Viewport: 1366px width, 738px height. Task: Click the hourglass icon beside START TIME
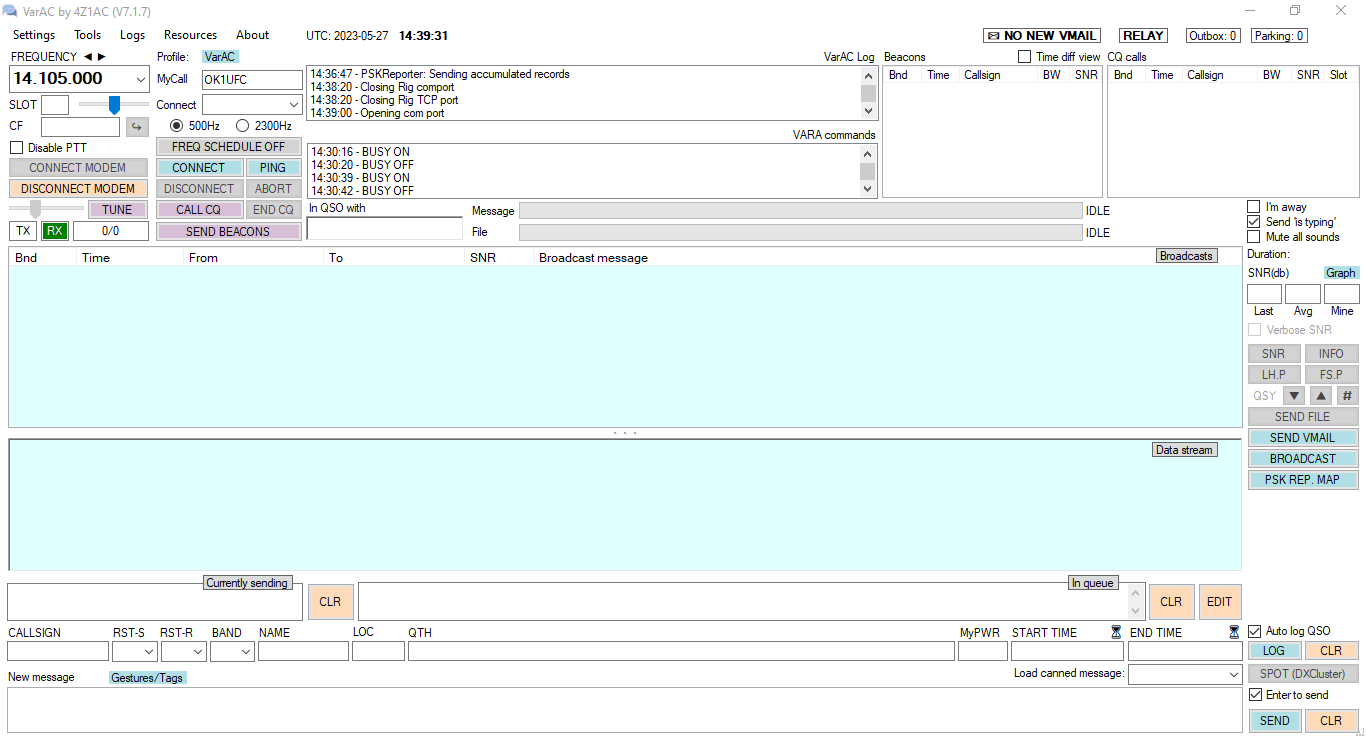pos(1116,632)
